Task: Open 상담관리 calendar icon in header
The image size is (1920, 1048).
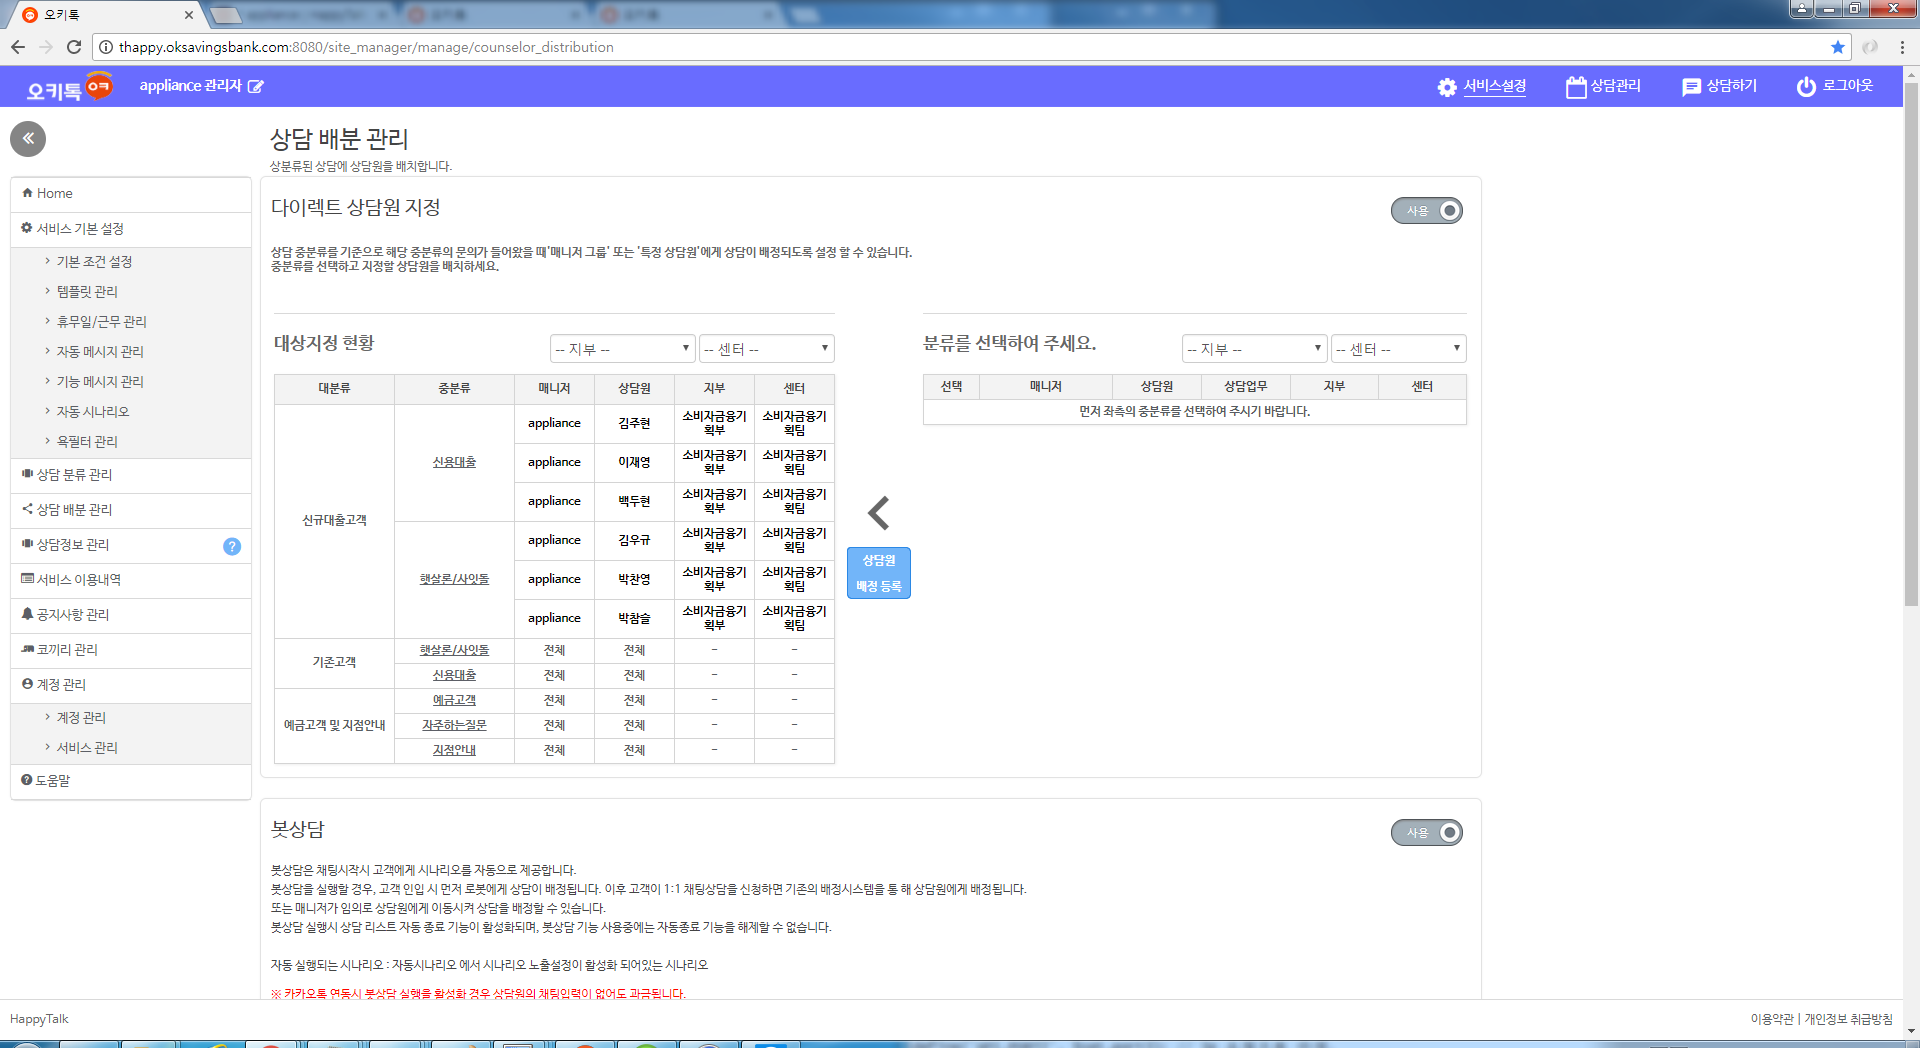Action: (x=1576, y=87)
